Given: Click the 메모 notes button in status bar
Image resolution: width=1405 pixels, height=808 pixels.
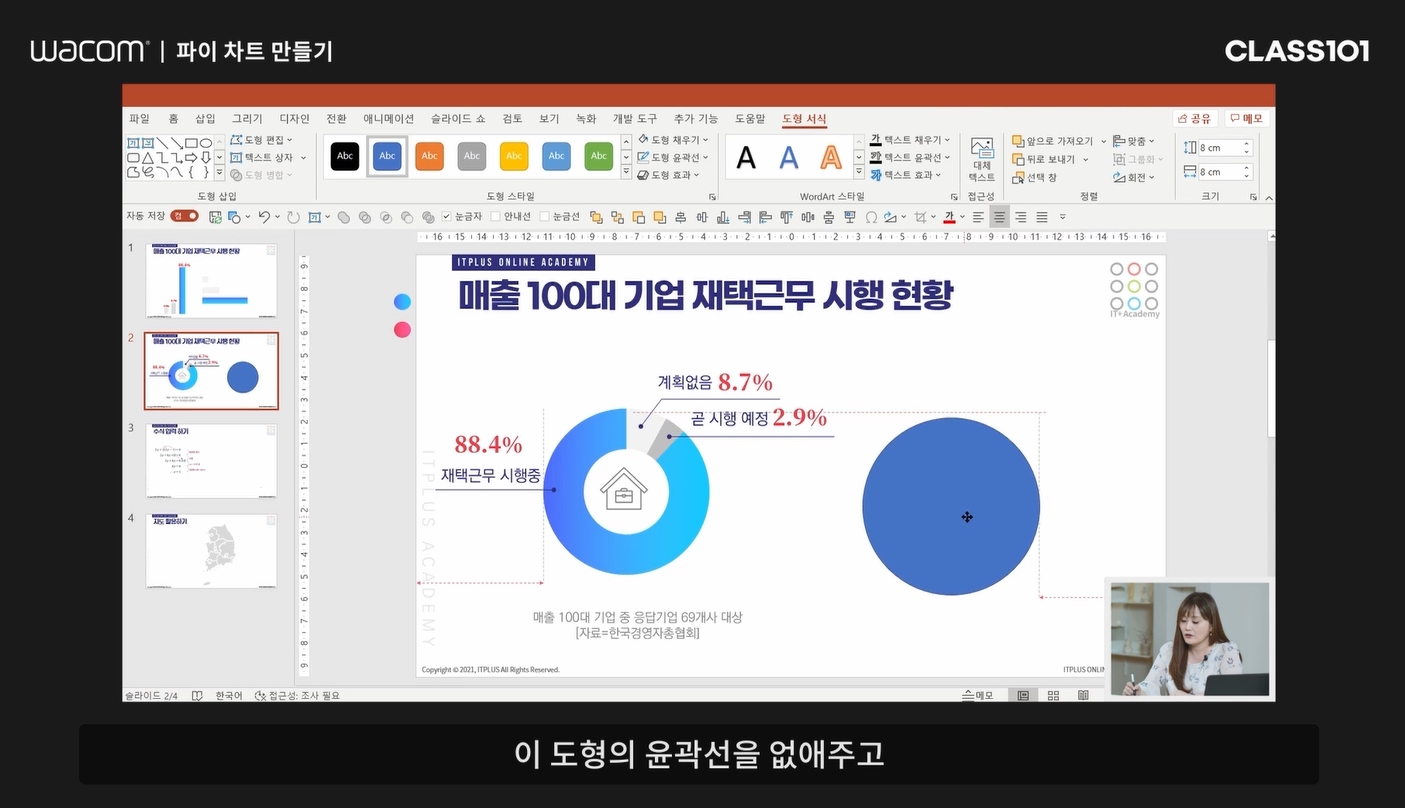Looking at the screenshot, I should 978,695.
